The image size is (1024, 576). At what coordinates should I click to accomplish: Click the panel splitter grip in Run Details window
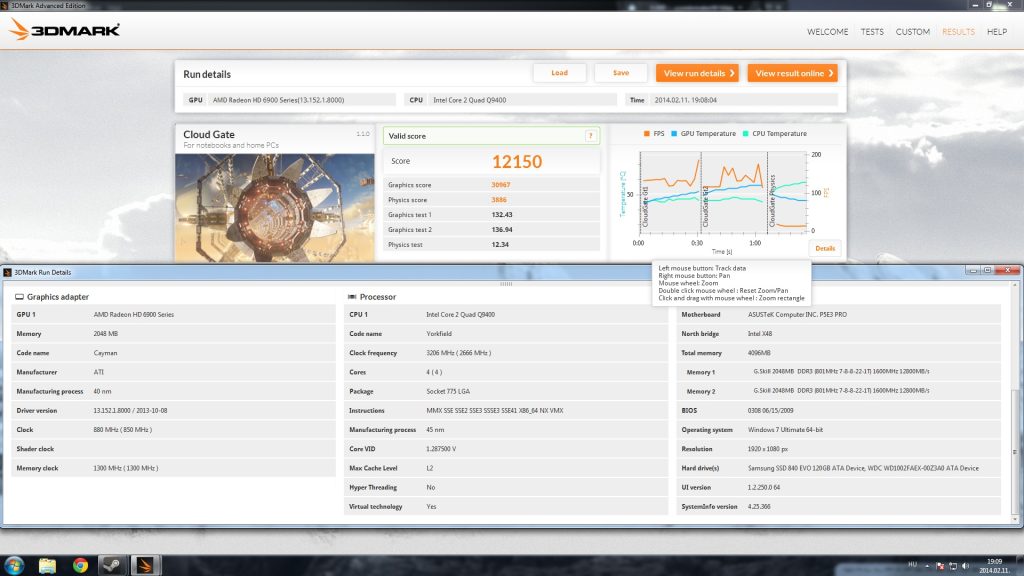point(506,284)
